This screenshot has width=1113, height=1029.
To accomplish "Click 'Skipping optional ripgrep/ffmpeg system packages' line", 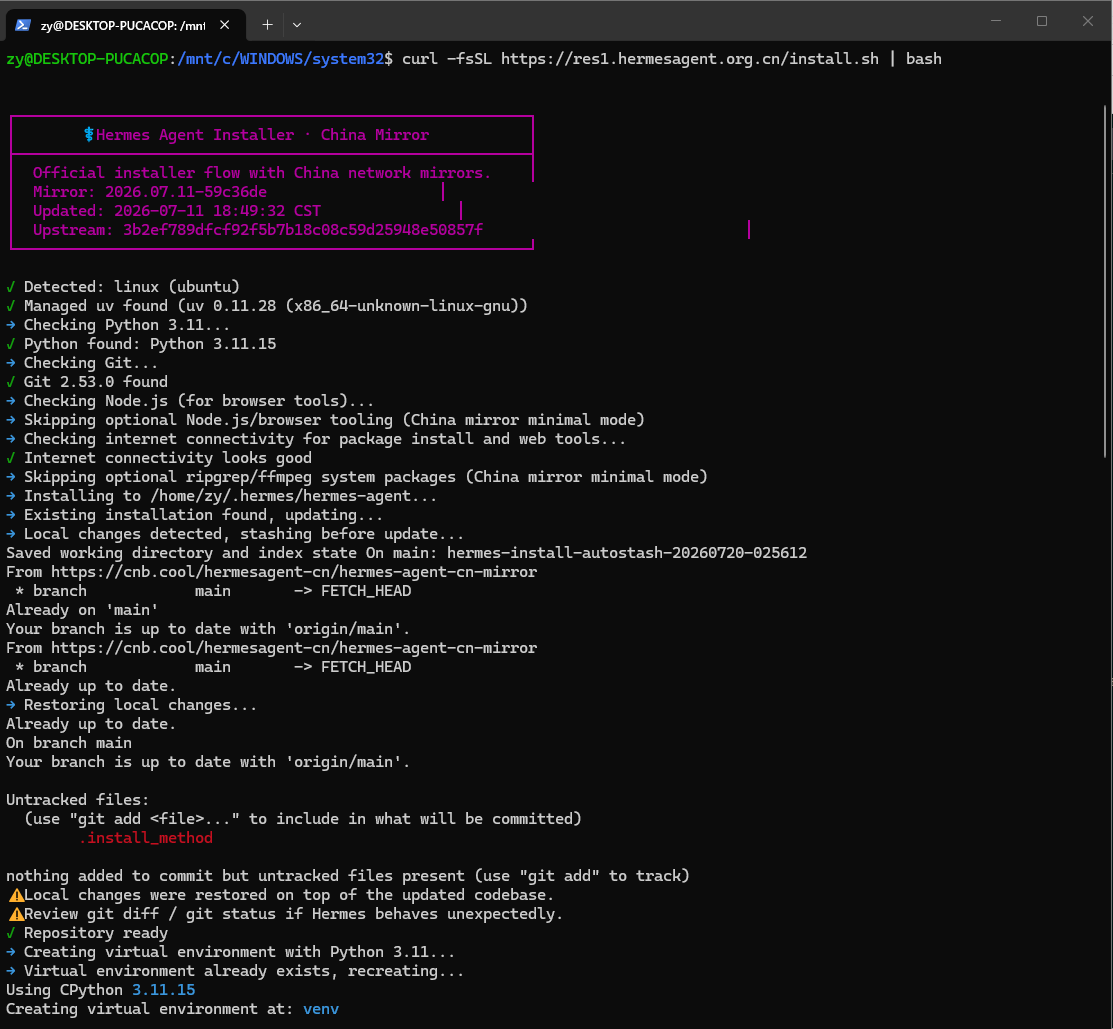I will [x=357, y=477].
